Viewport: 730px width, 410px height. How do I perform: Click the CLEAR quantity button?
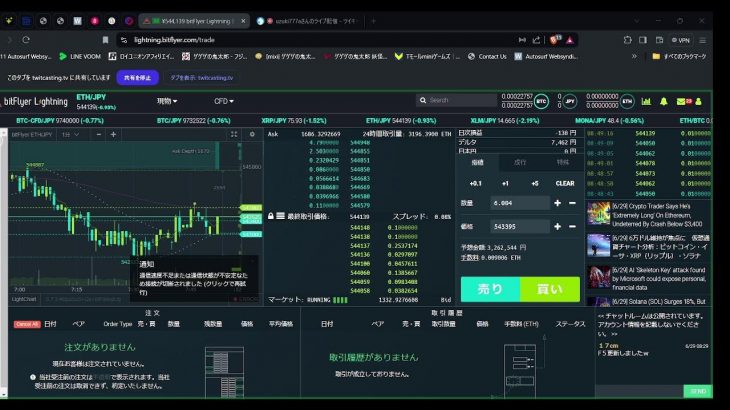pyautogui.click(x=565, y=183)
